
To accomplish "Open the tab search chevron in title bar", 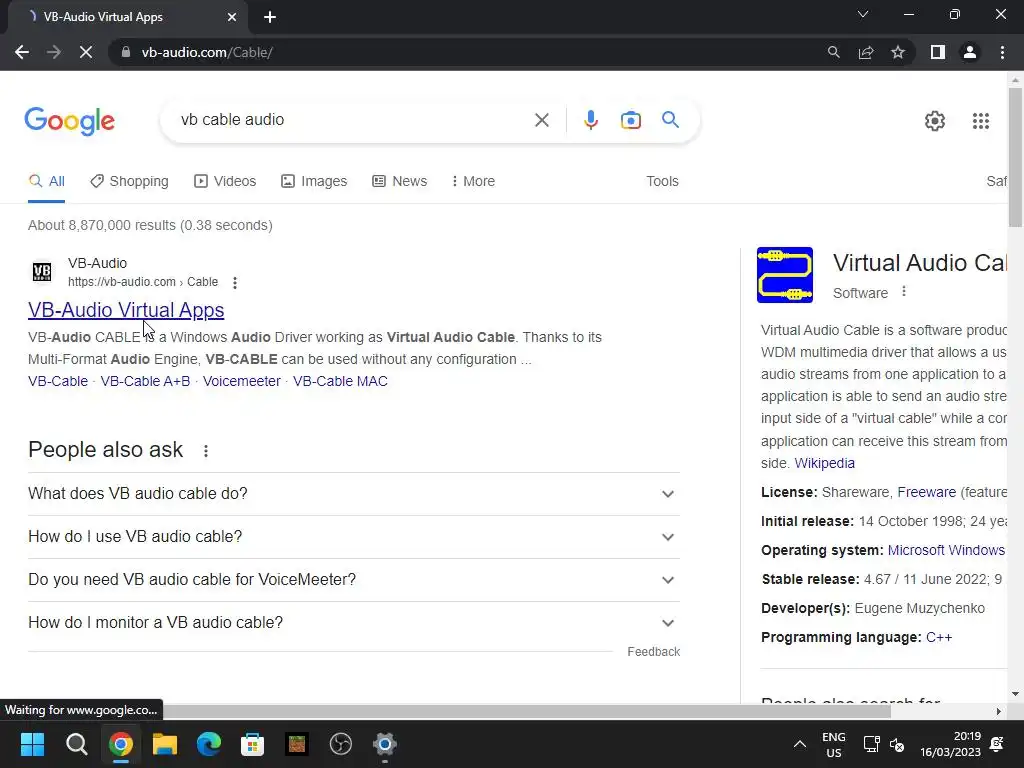I will tap(863, 14).
